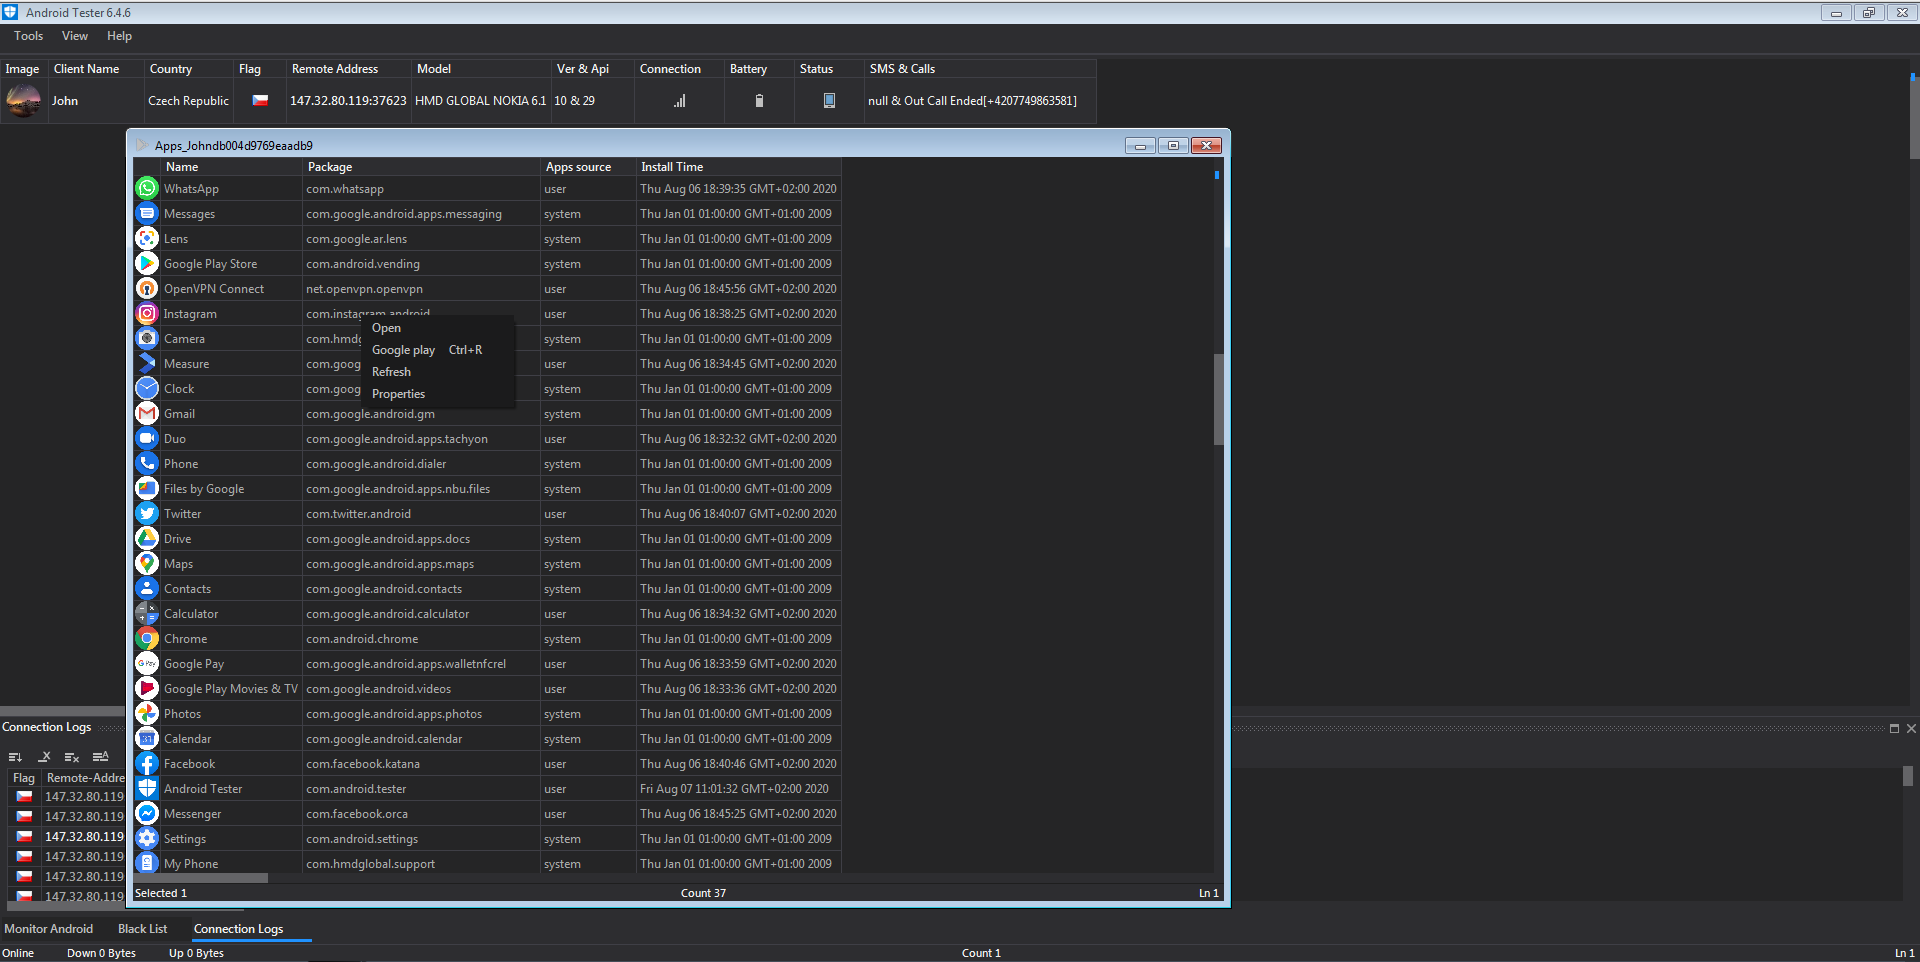The image size is (1920, 962).
Task: Maximize the Connection Logs panel
Action: pyautogui.click(x=1894, y=728)
